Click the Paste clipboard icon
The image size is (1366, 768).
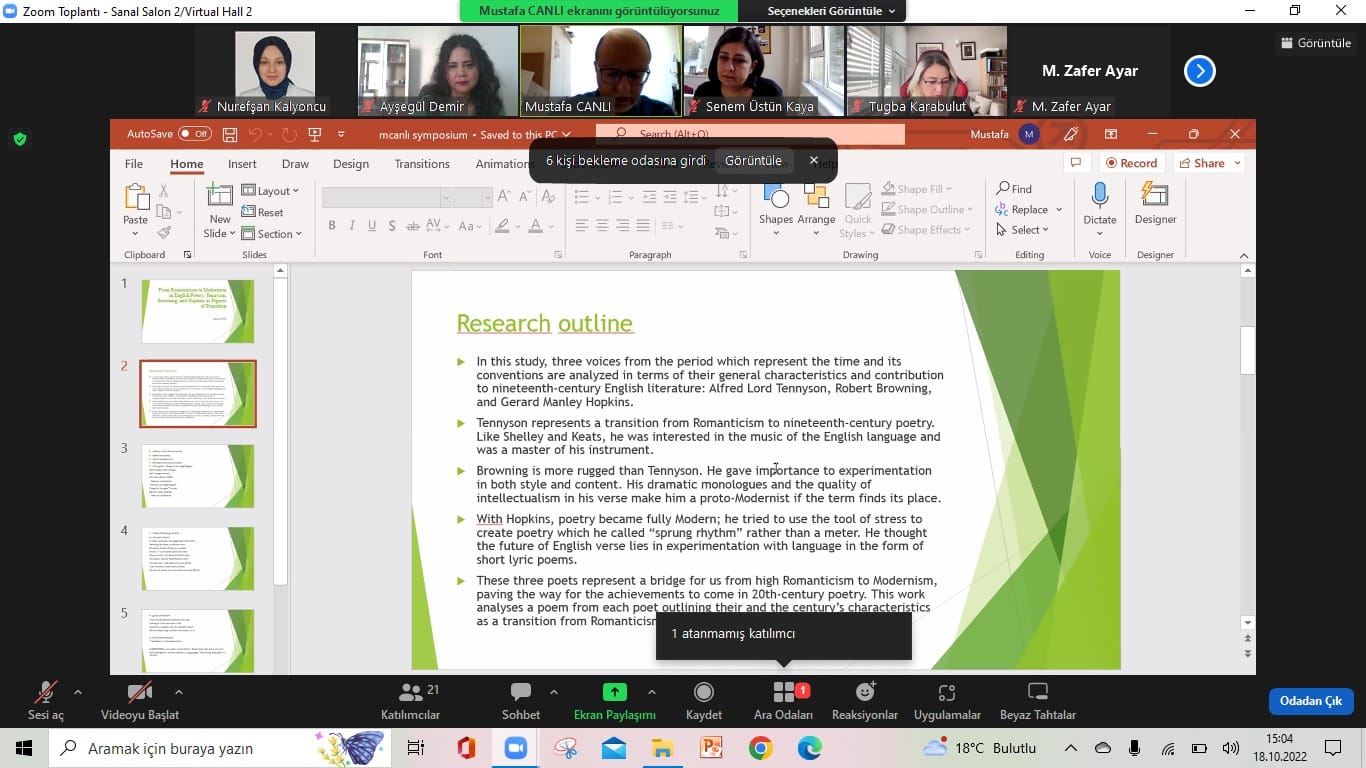point(135,197)
